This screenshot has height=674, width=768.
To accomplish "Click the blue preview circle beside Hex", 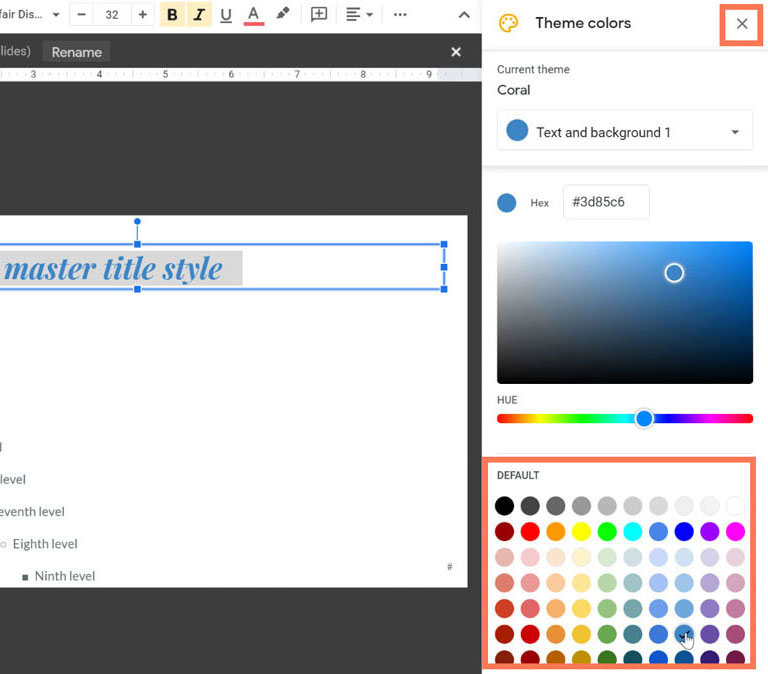I will [x=506, y=202].
